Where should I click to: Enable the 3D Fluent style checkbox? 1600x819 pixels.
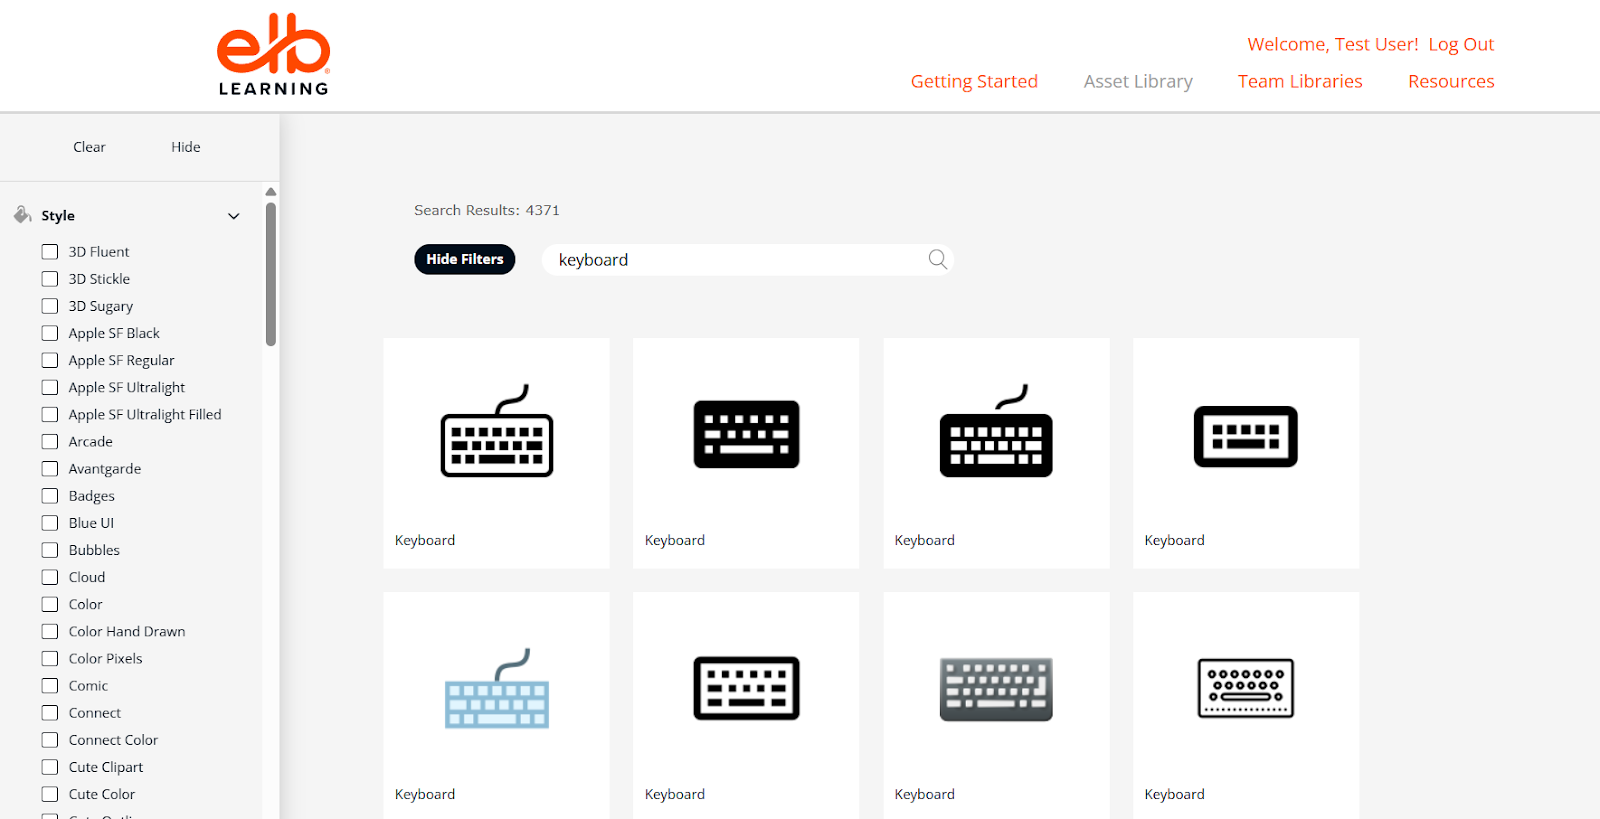click(x=50, y=252)
